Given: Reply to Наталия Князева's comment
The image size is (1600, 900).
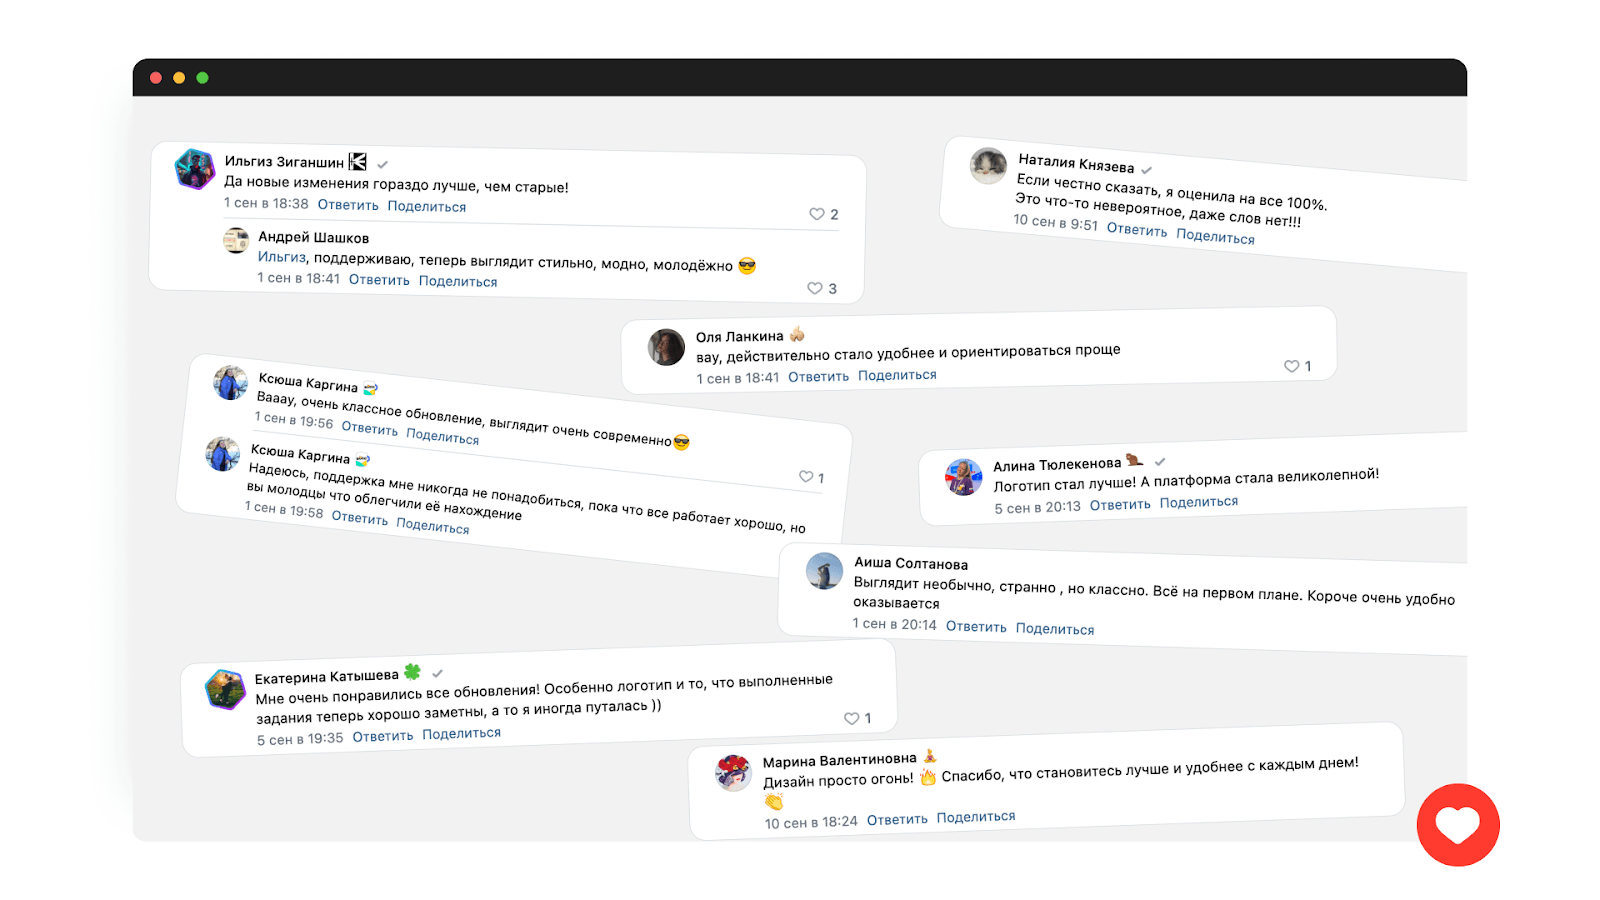Looking at the screenshot, I should pos(1137,230).
